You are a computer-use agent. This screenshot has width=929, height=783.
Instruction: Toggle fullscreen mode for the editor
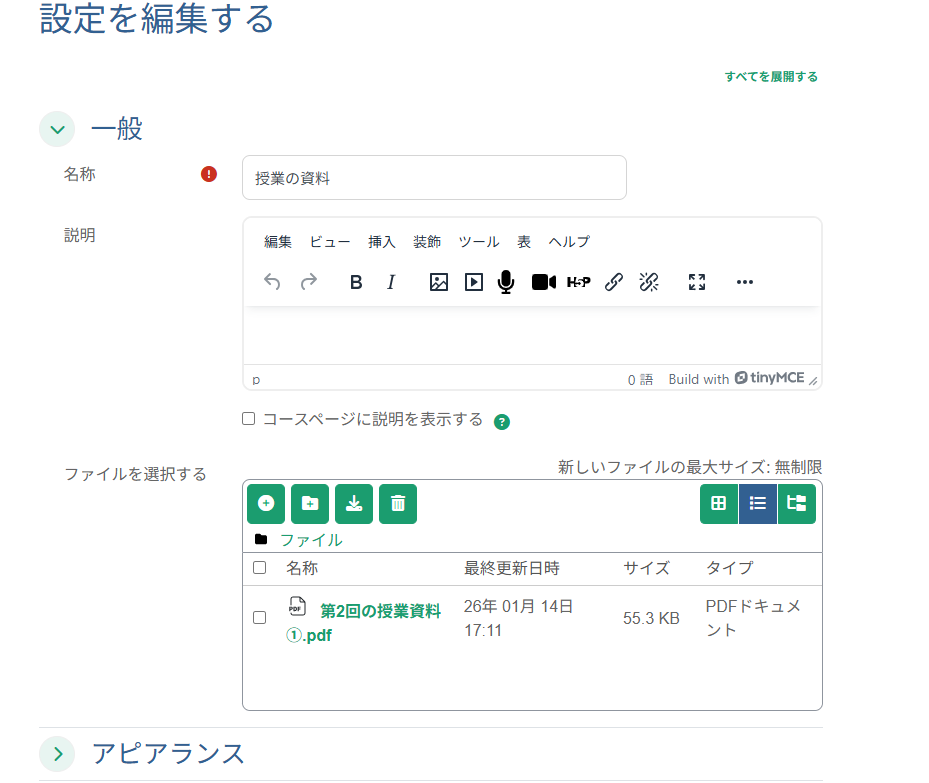(x=697, y=282)
